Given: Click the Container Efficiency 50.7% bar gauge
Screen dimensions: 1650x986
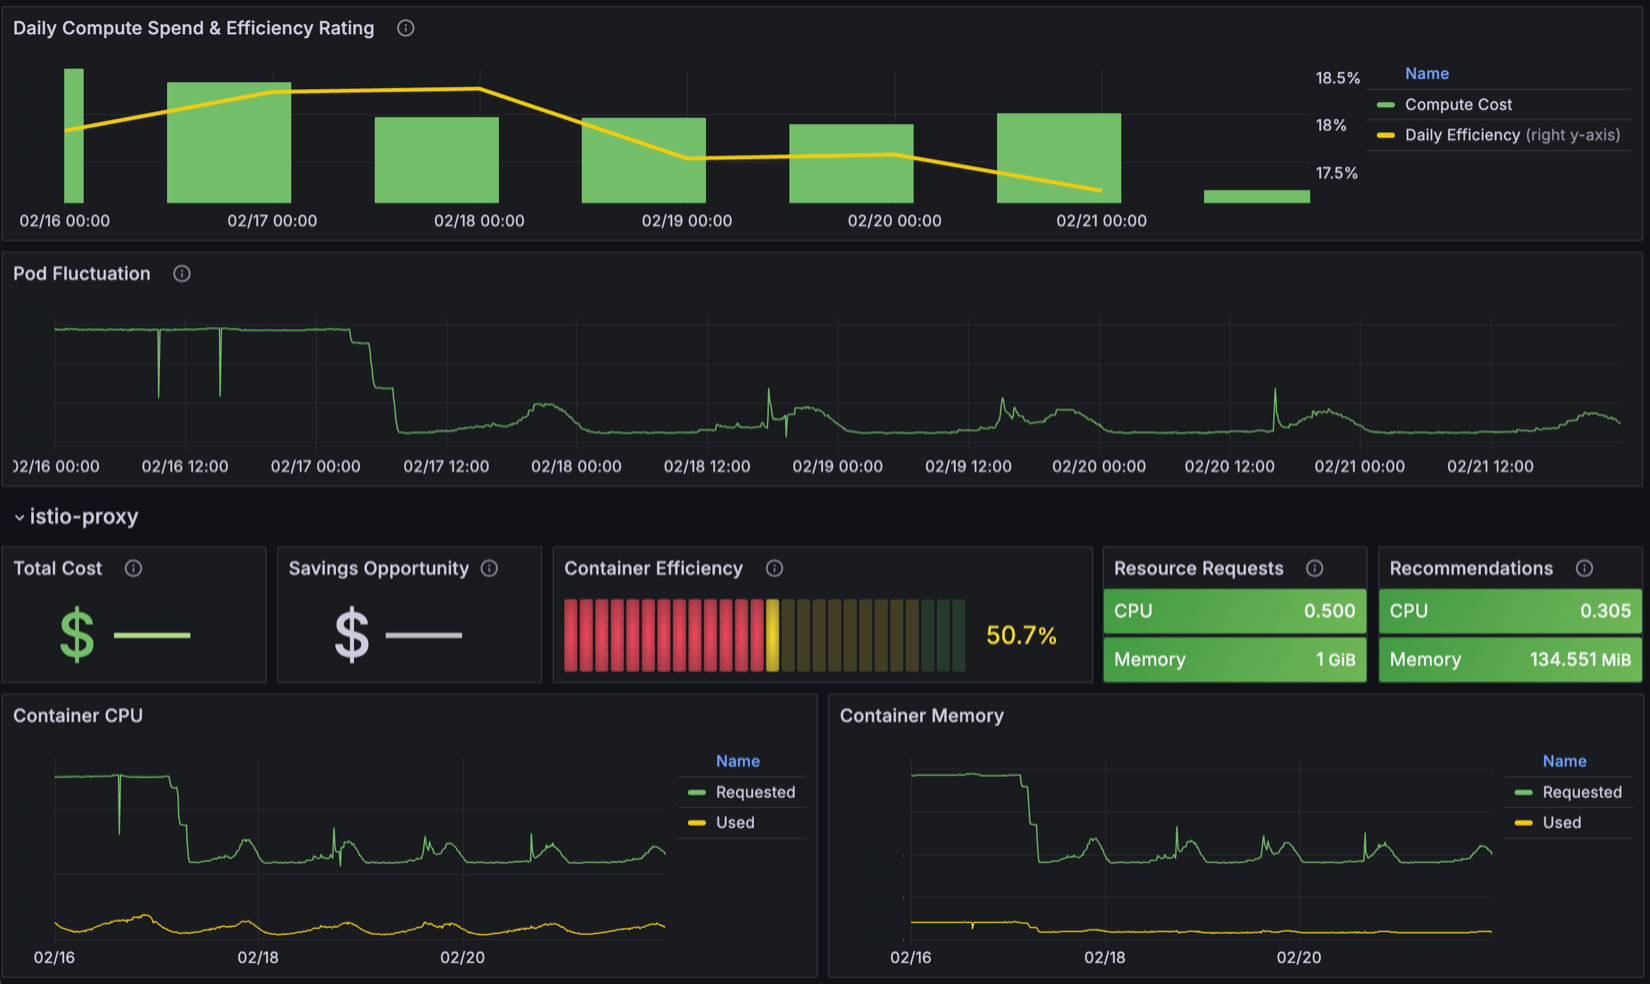Looking at the screenshot, I should (764, 635).
